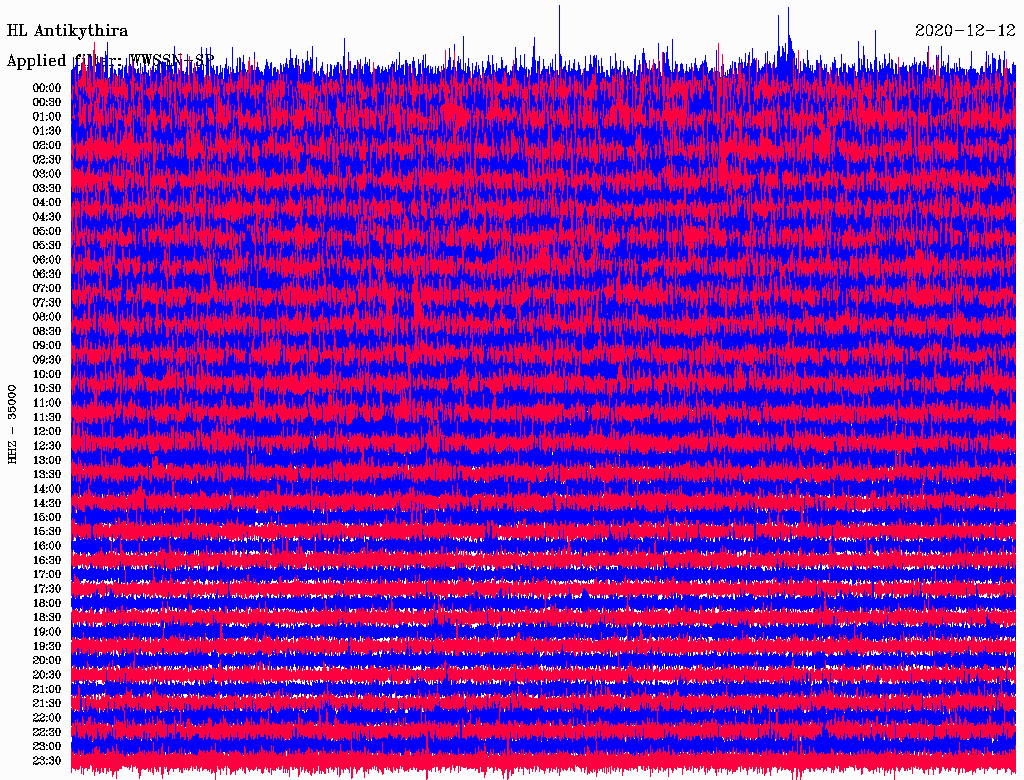1024x780 pixels.
Task: Click the 22:30 time label
Action: coord(47,732)
